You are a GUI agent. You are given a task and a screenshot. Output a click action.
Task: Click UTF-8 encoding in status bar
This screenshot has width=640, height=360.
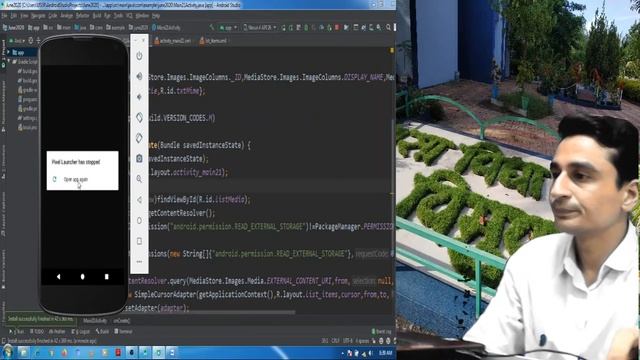(x=347, y=341)
